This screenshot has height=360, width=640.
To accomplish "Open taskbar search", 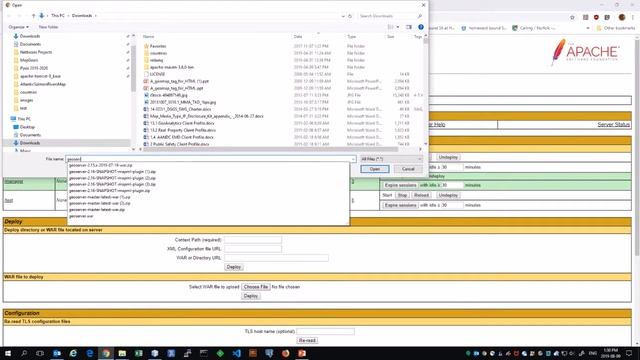I will click(24, 353).
